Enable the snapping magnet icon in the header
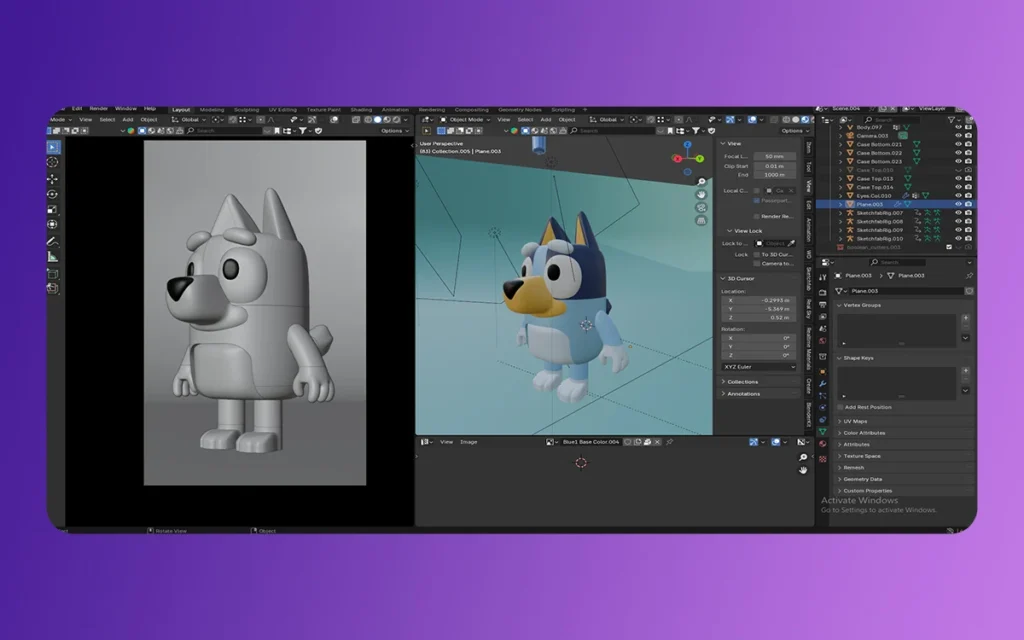This screenshot has width=1024, height=640. click(x=651, y=118)
